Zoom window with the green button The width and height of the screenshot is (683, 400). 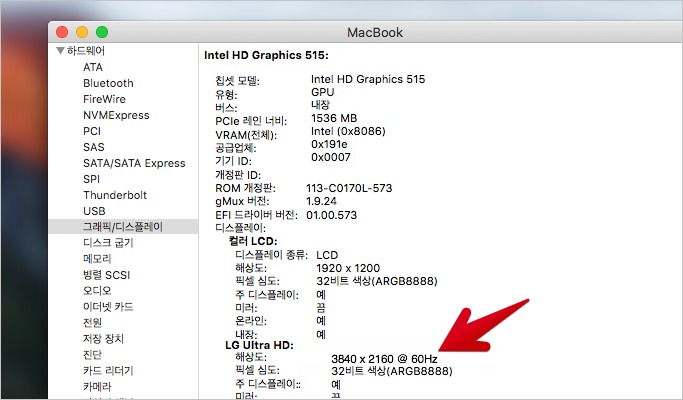(x=102, y=32)
